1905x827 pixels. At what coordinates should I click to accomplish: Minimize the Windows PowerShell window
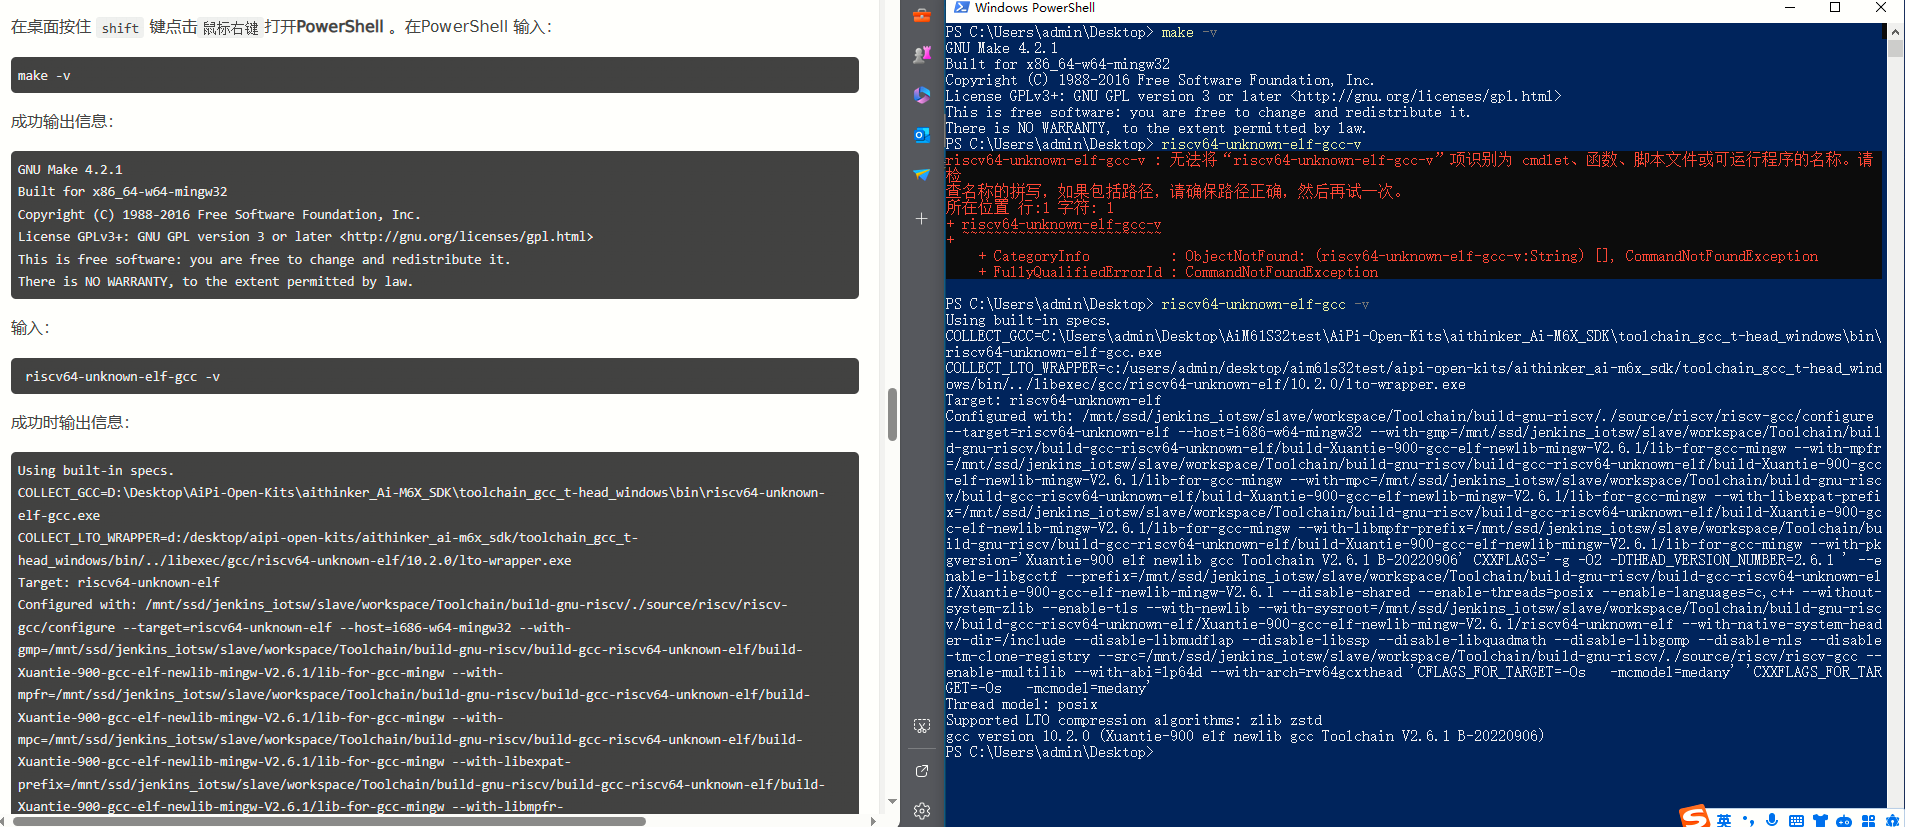click(x=1789, y=8)
